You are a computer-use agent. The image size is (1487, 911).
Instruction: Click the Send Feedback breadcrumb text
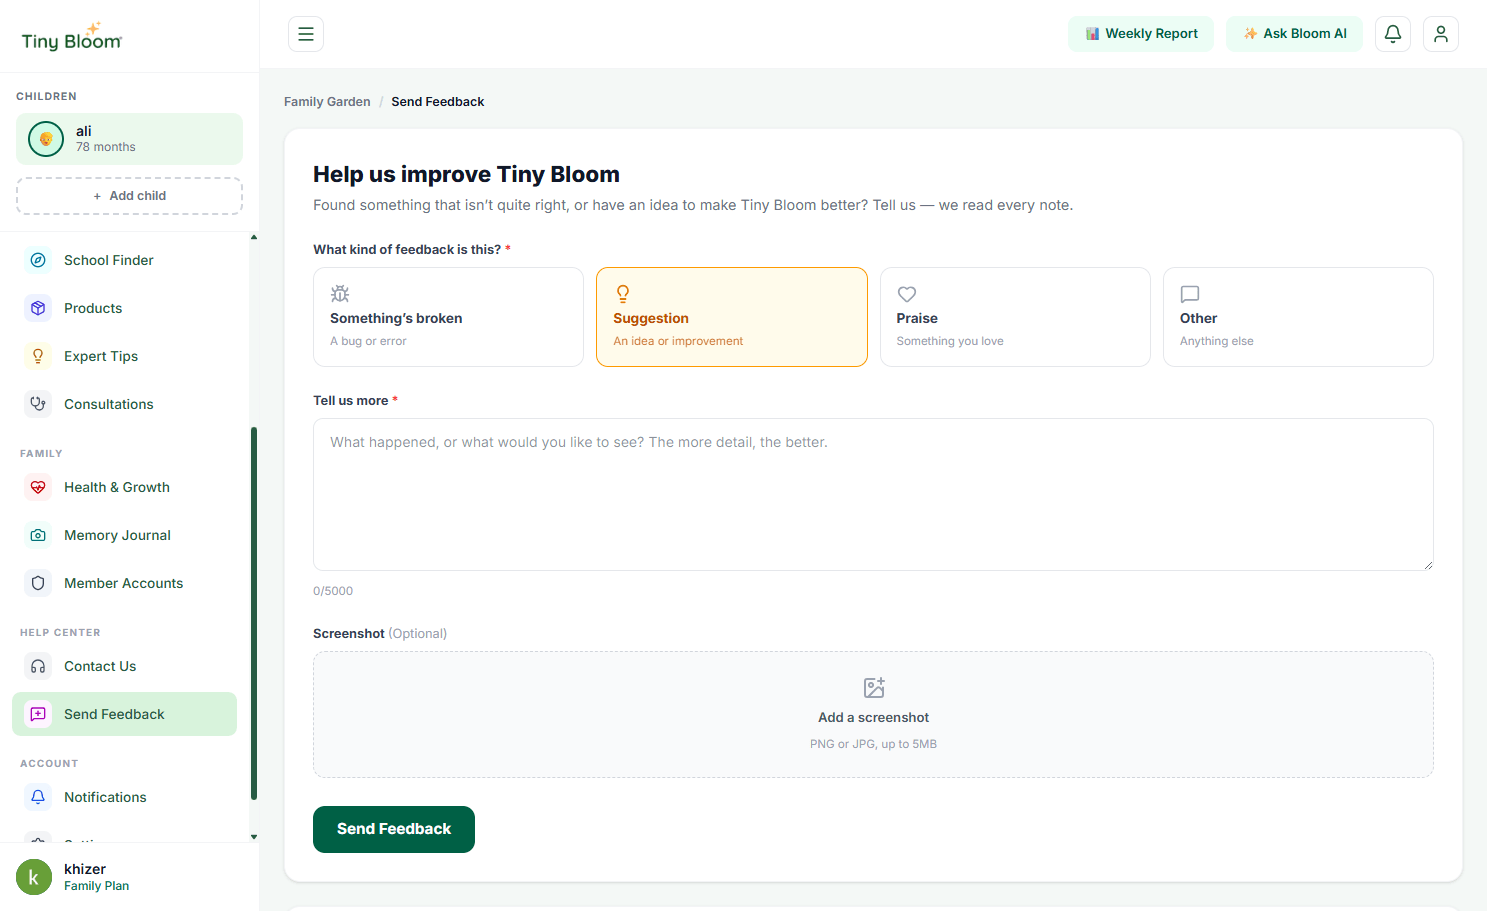438,102
